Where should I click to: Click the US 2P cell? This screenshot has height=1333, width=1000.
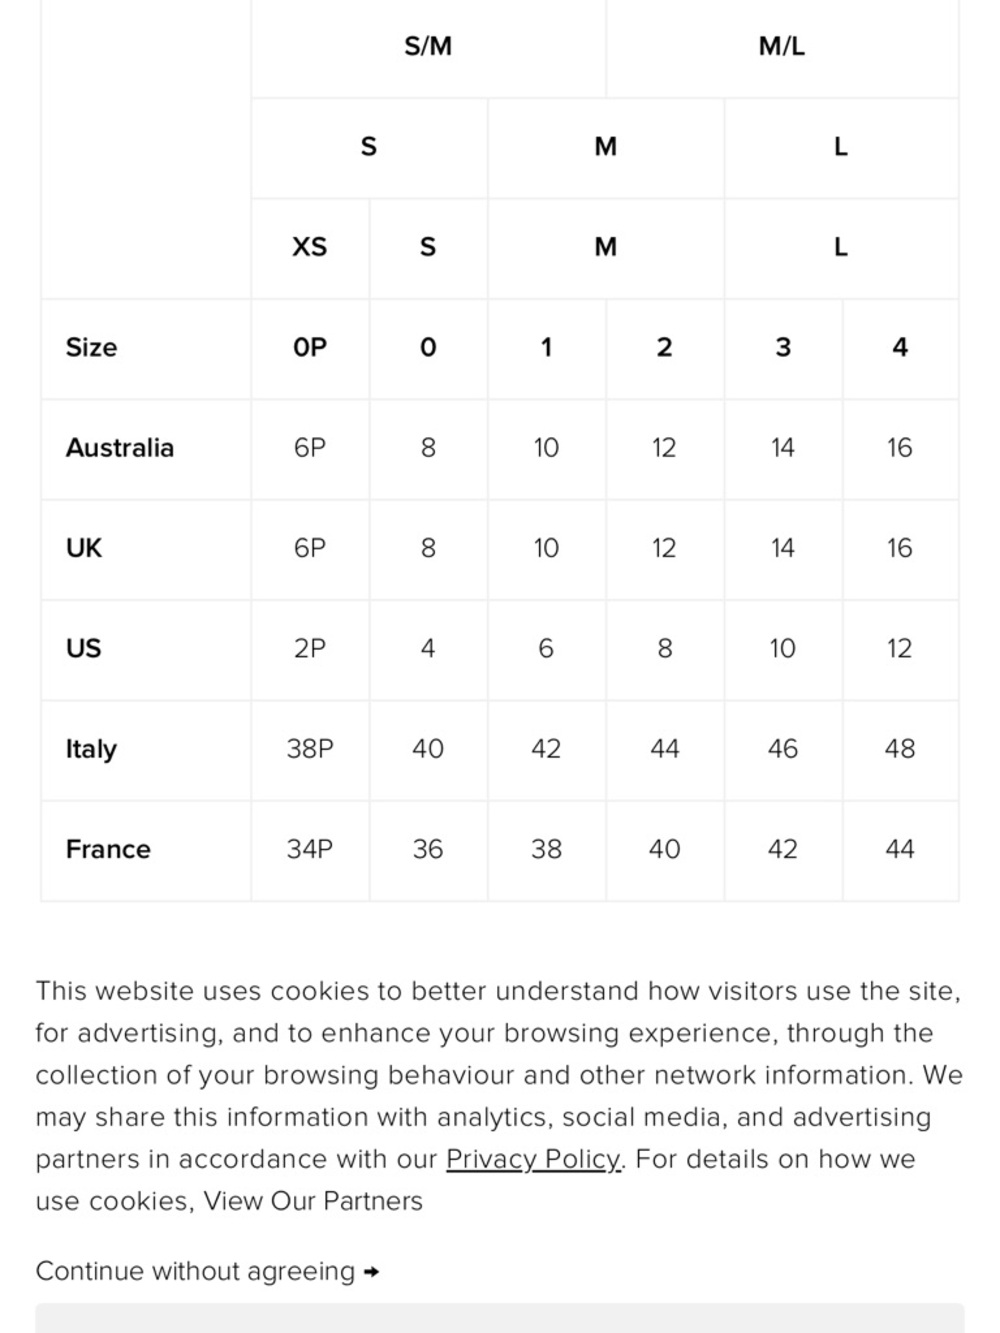point(310,648)
